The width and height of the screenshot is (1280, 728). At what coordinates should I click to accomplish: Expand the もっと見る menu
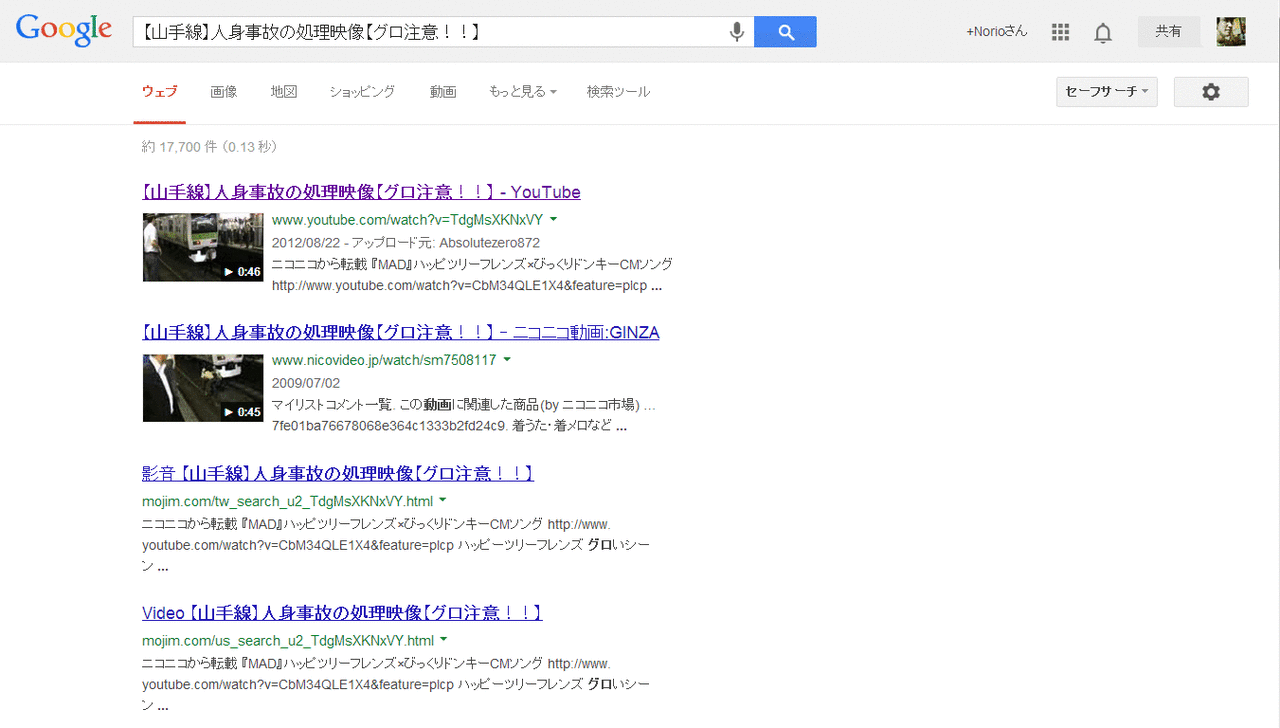tap(522, 92)
